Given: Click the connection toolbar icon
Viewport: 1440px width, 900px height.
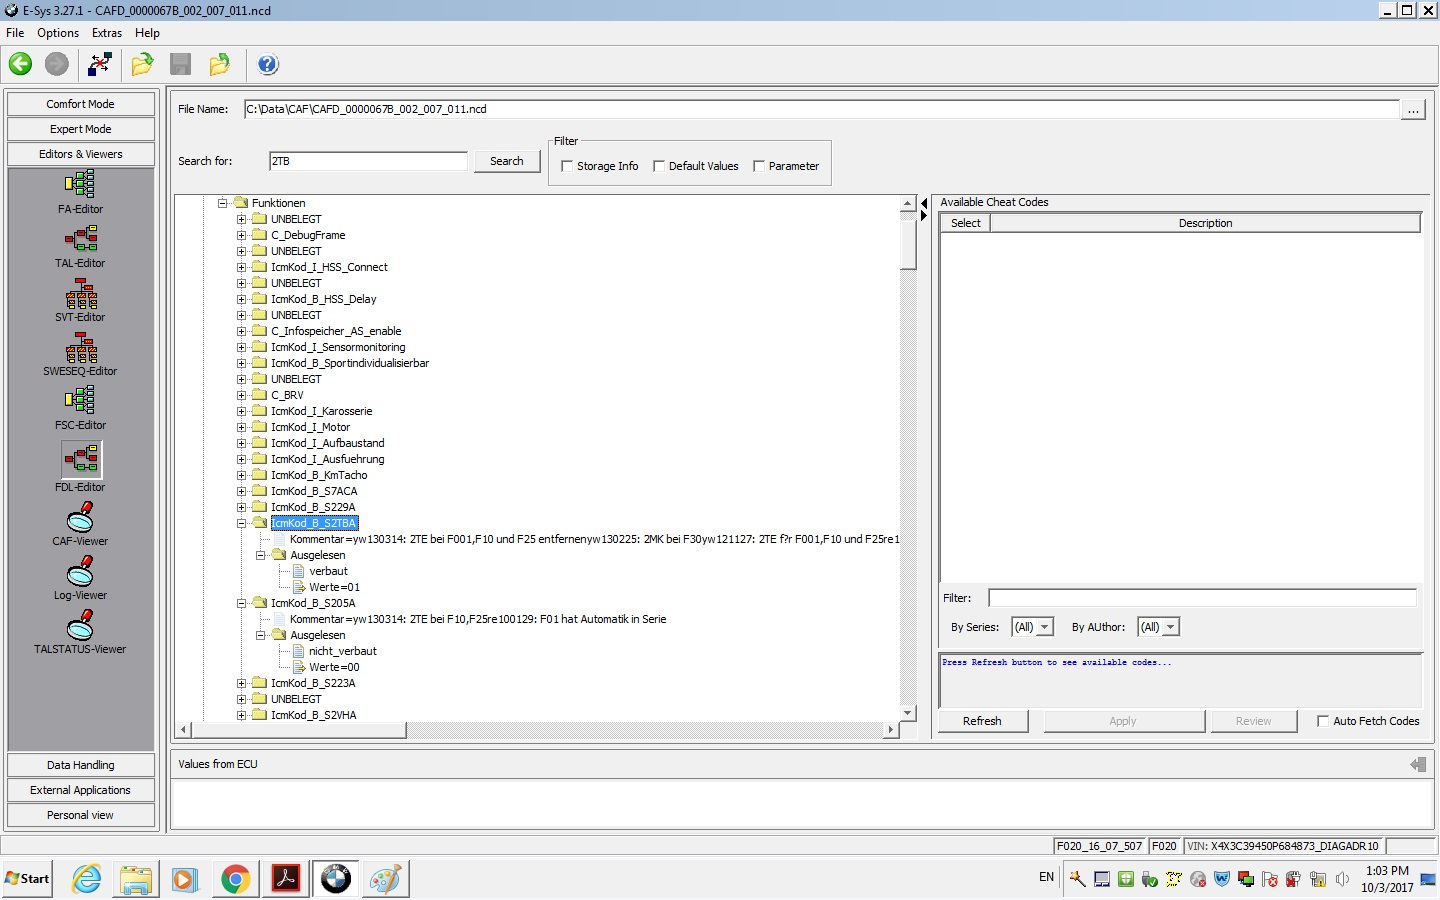Looking at the screenshot, I should click(100, 65).
